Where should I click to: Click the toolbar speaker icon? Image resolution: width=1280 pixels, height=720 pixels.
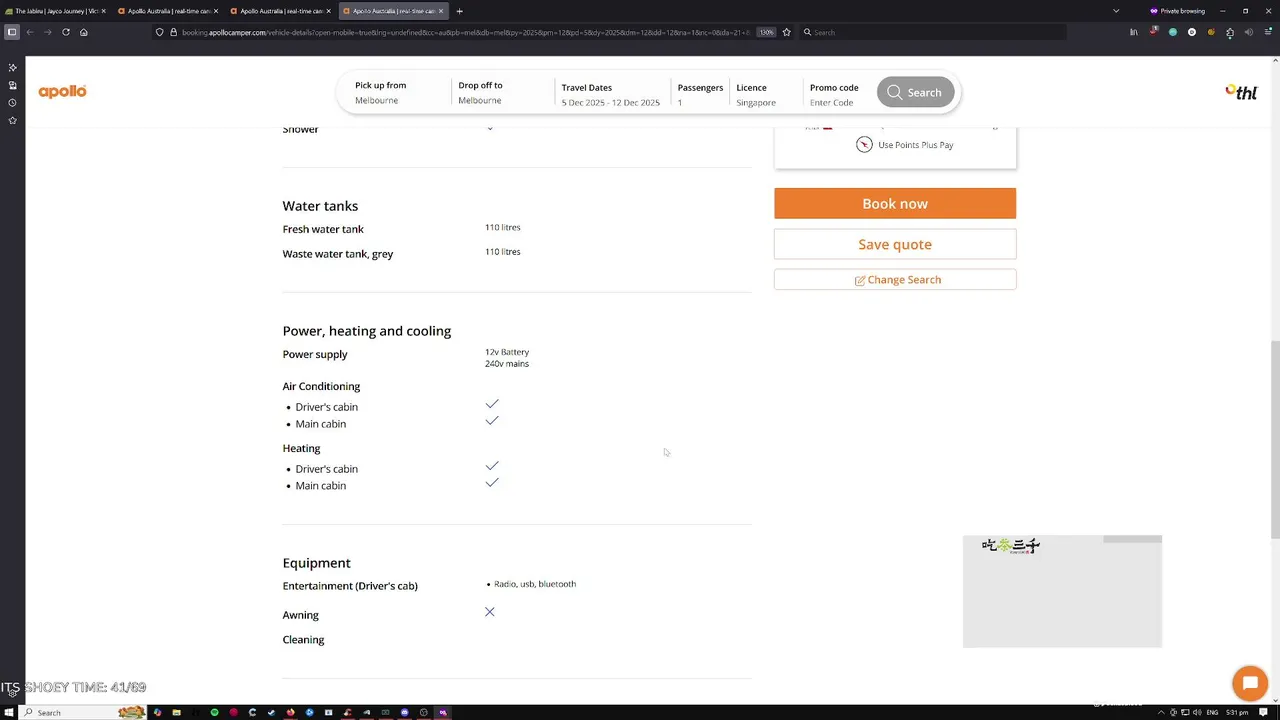(x=1248, y=32)
